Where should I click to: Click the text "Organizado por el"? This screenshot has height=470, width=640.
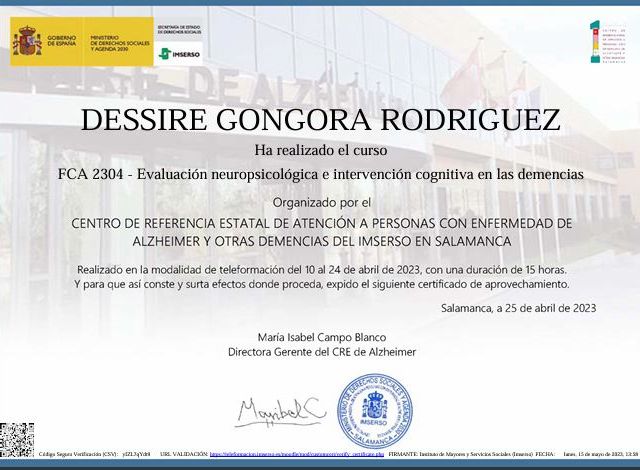[322, 202]
